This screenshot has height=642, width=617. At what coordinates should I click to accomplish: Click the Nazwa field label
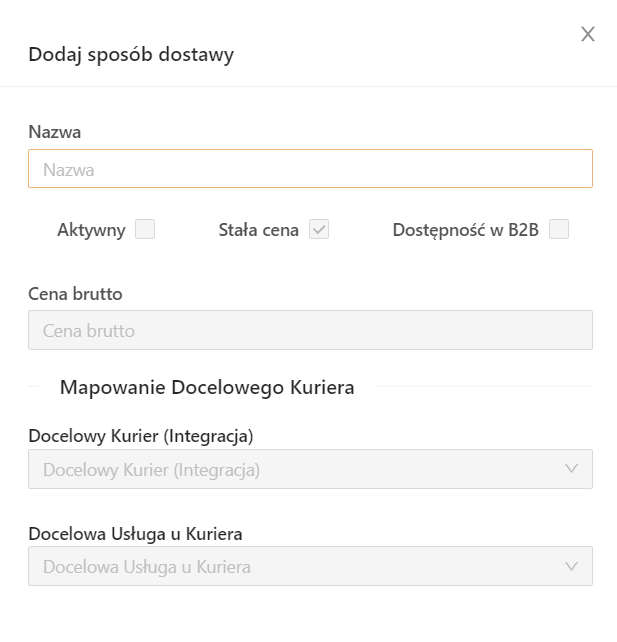54,132
